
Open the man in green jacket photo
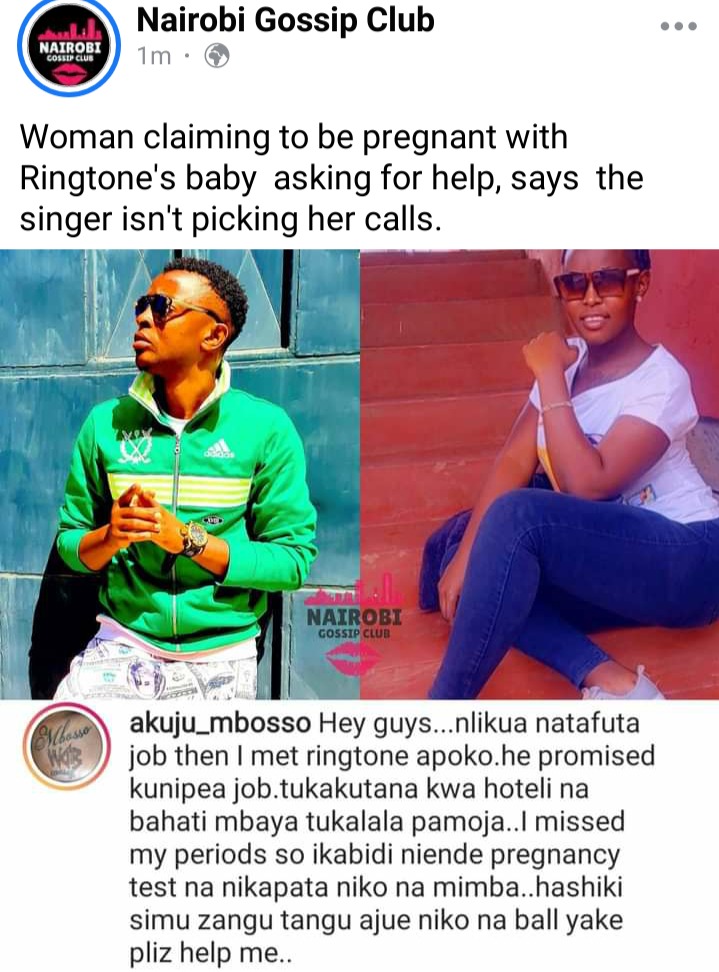(x=180, y=474)
